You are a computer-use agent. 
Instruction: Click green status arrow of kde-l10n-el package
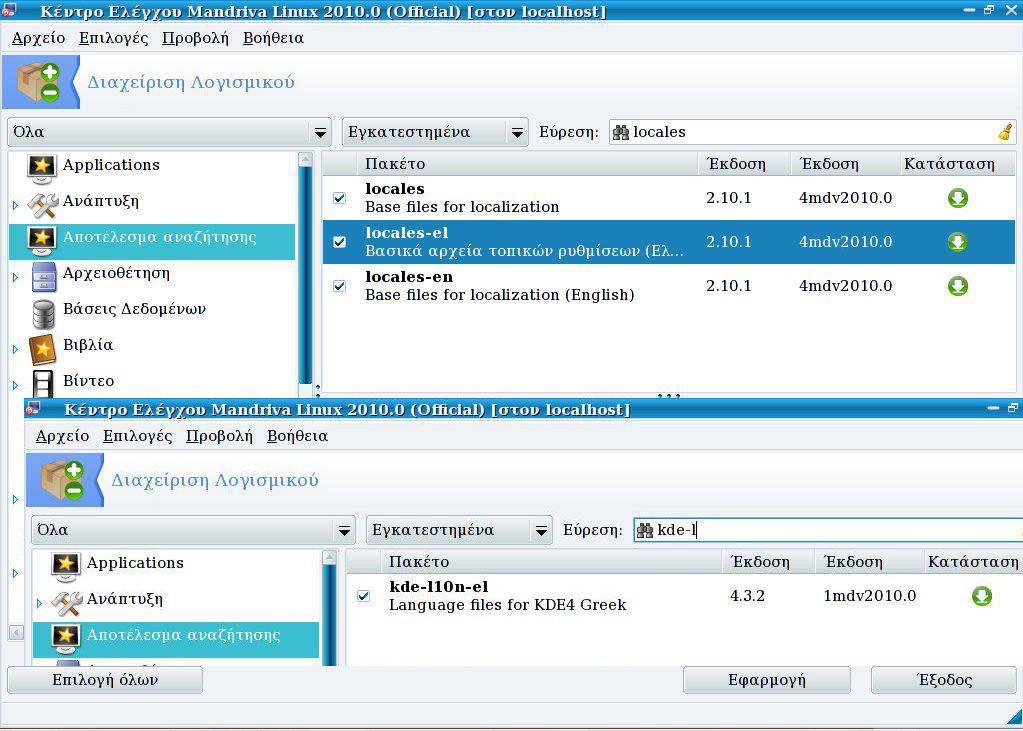click(981, 596)
